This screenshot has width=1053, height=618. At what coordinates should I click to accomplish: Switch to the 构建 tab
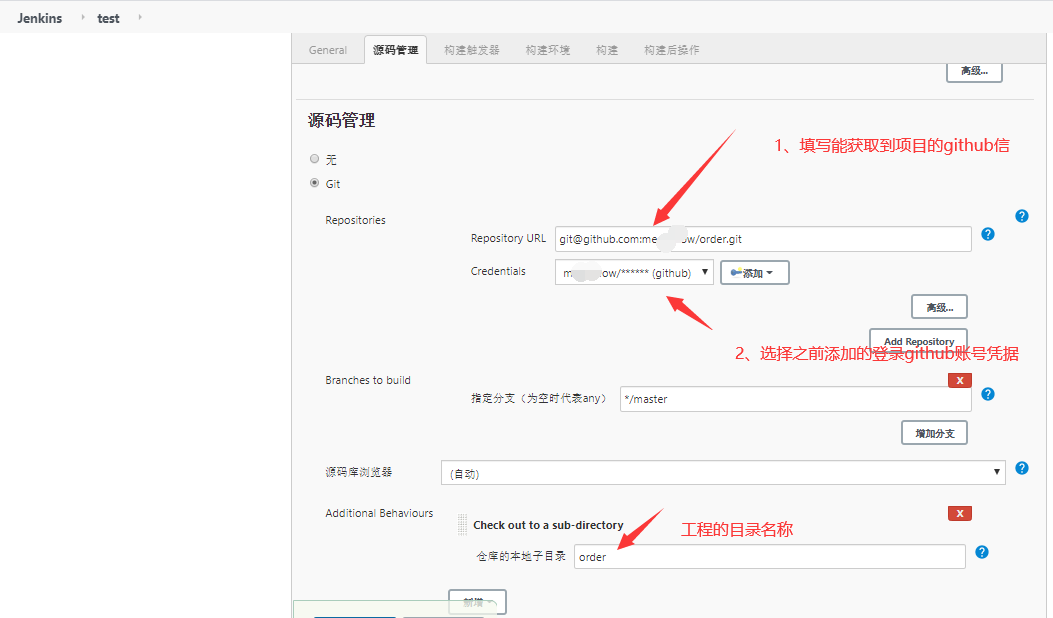pos(607,50)
